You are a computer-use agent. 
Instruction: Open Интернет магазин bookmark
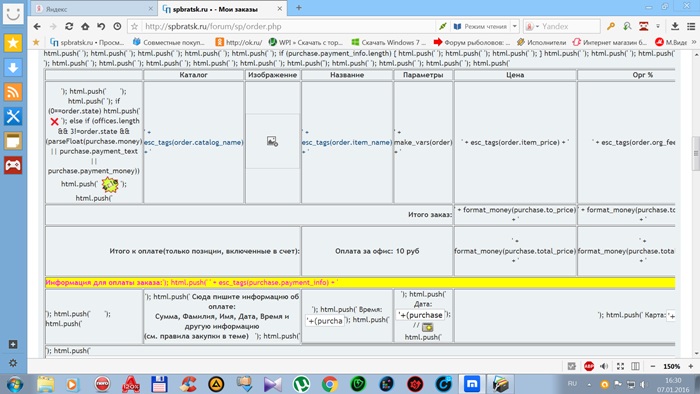pos(609,42)
